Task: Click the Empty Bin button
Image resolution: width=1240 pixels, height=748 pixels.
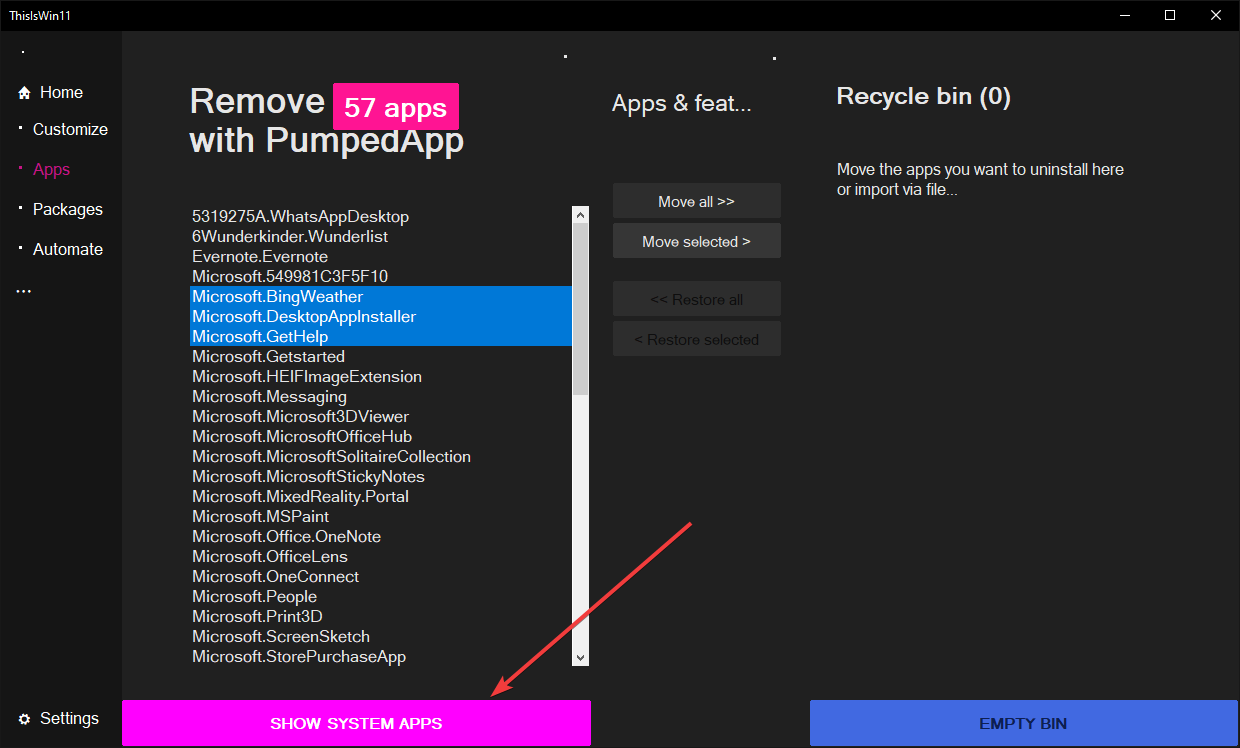Action: [1024, 723]
